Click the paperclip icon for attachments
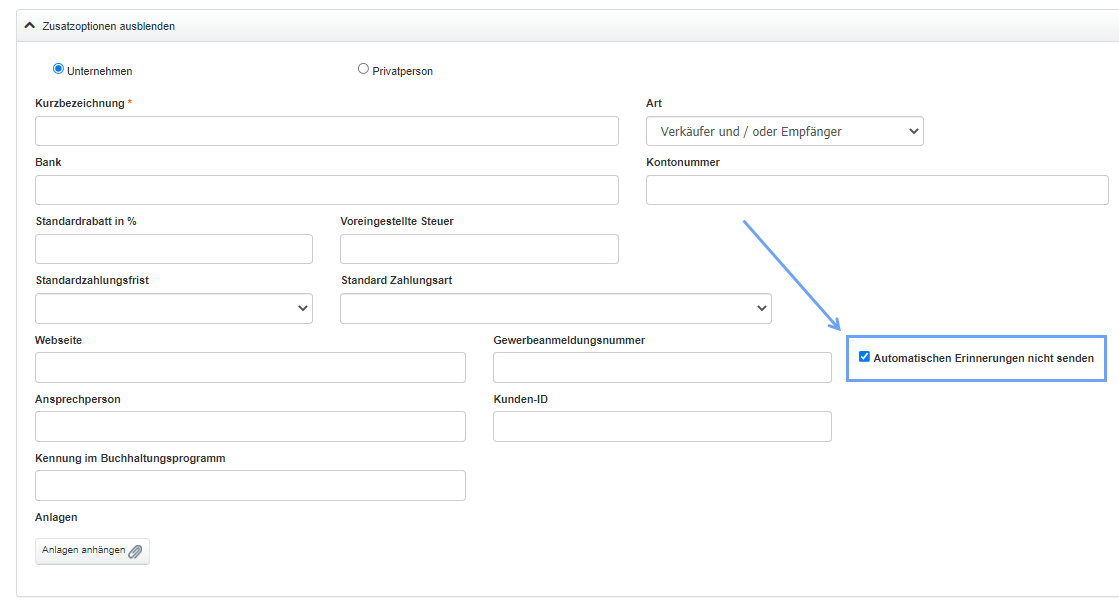Screen dimensions: 1119x607 (136, 551)
